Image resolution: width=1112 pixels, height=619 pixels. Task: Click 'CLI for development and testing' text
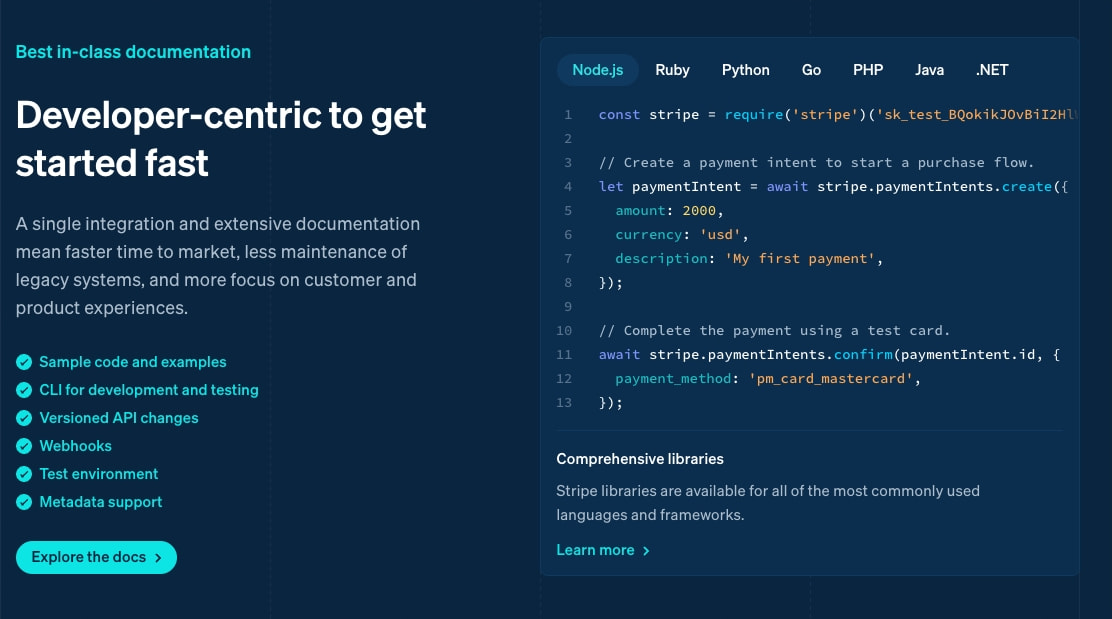pos(149,390)
